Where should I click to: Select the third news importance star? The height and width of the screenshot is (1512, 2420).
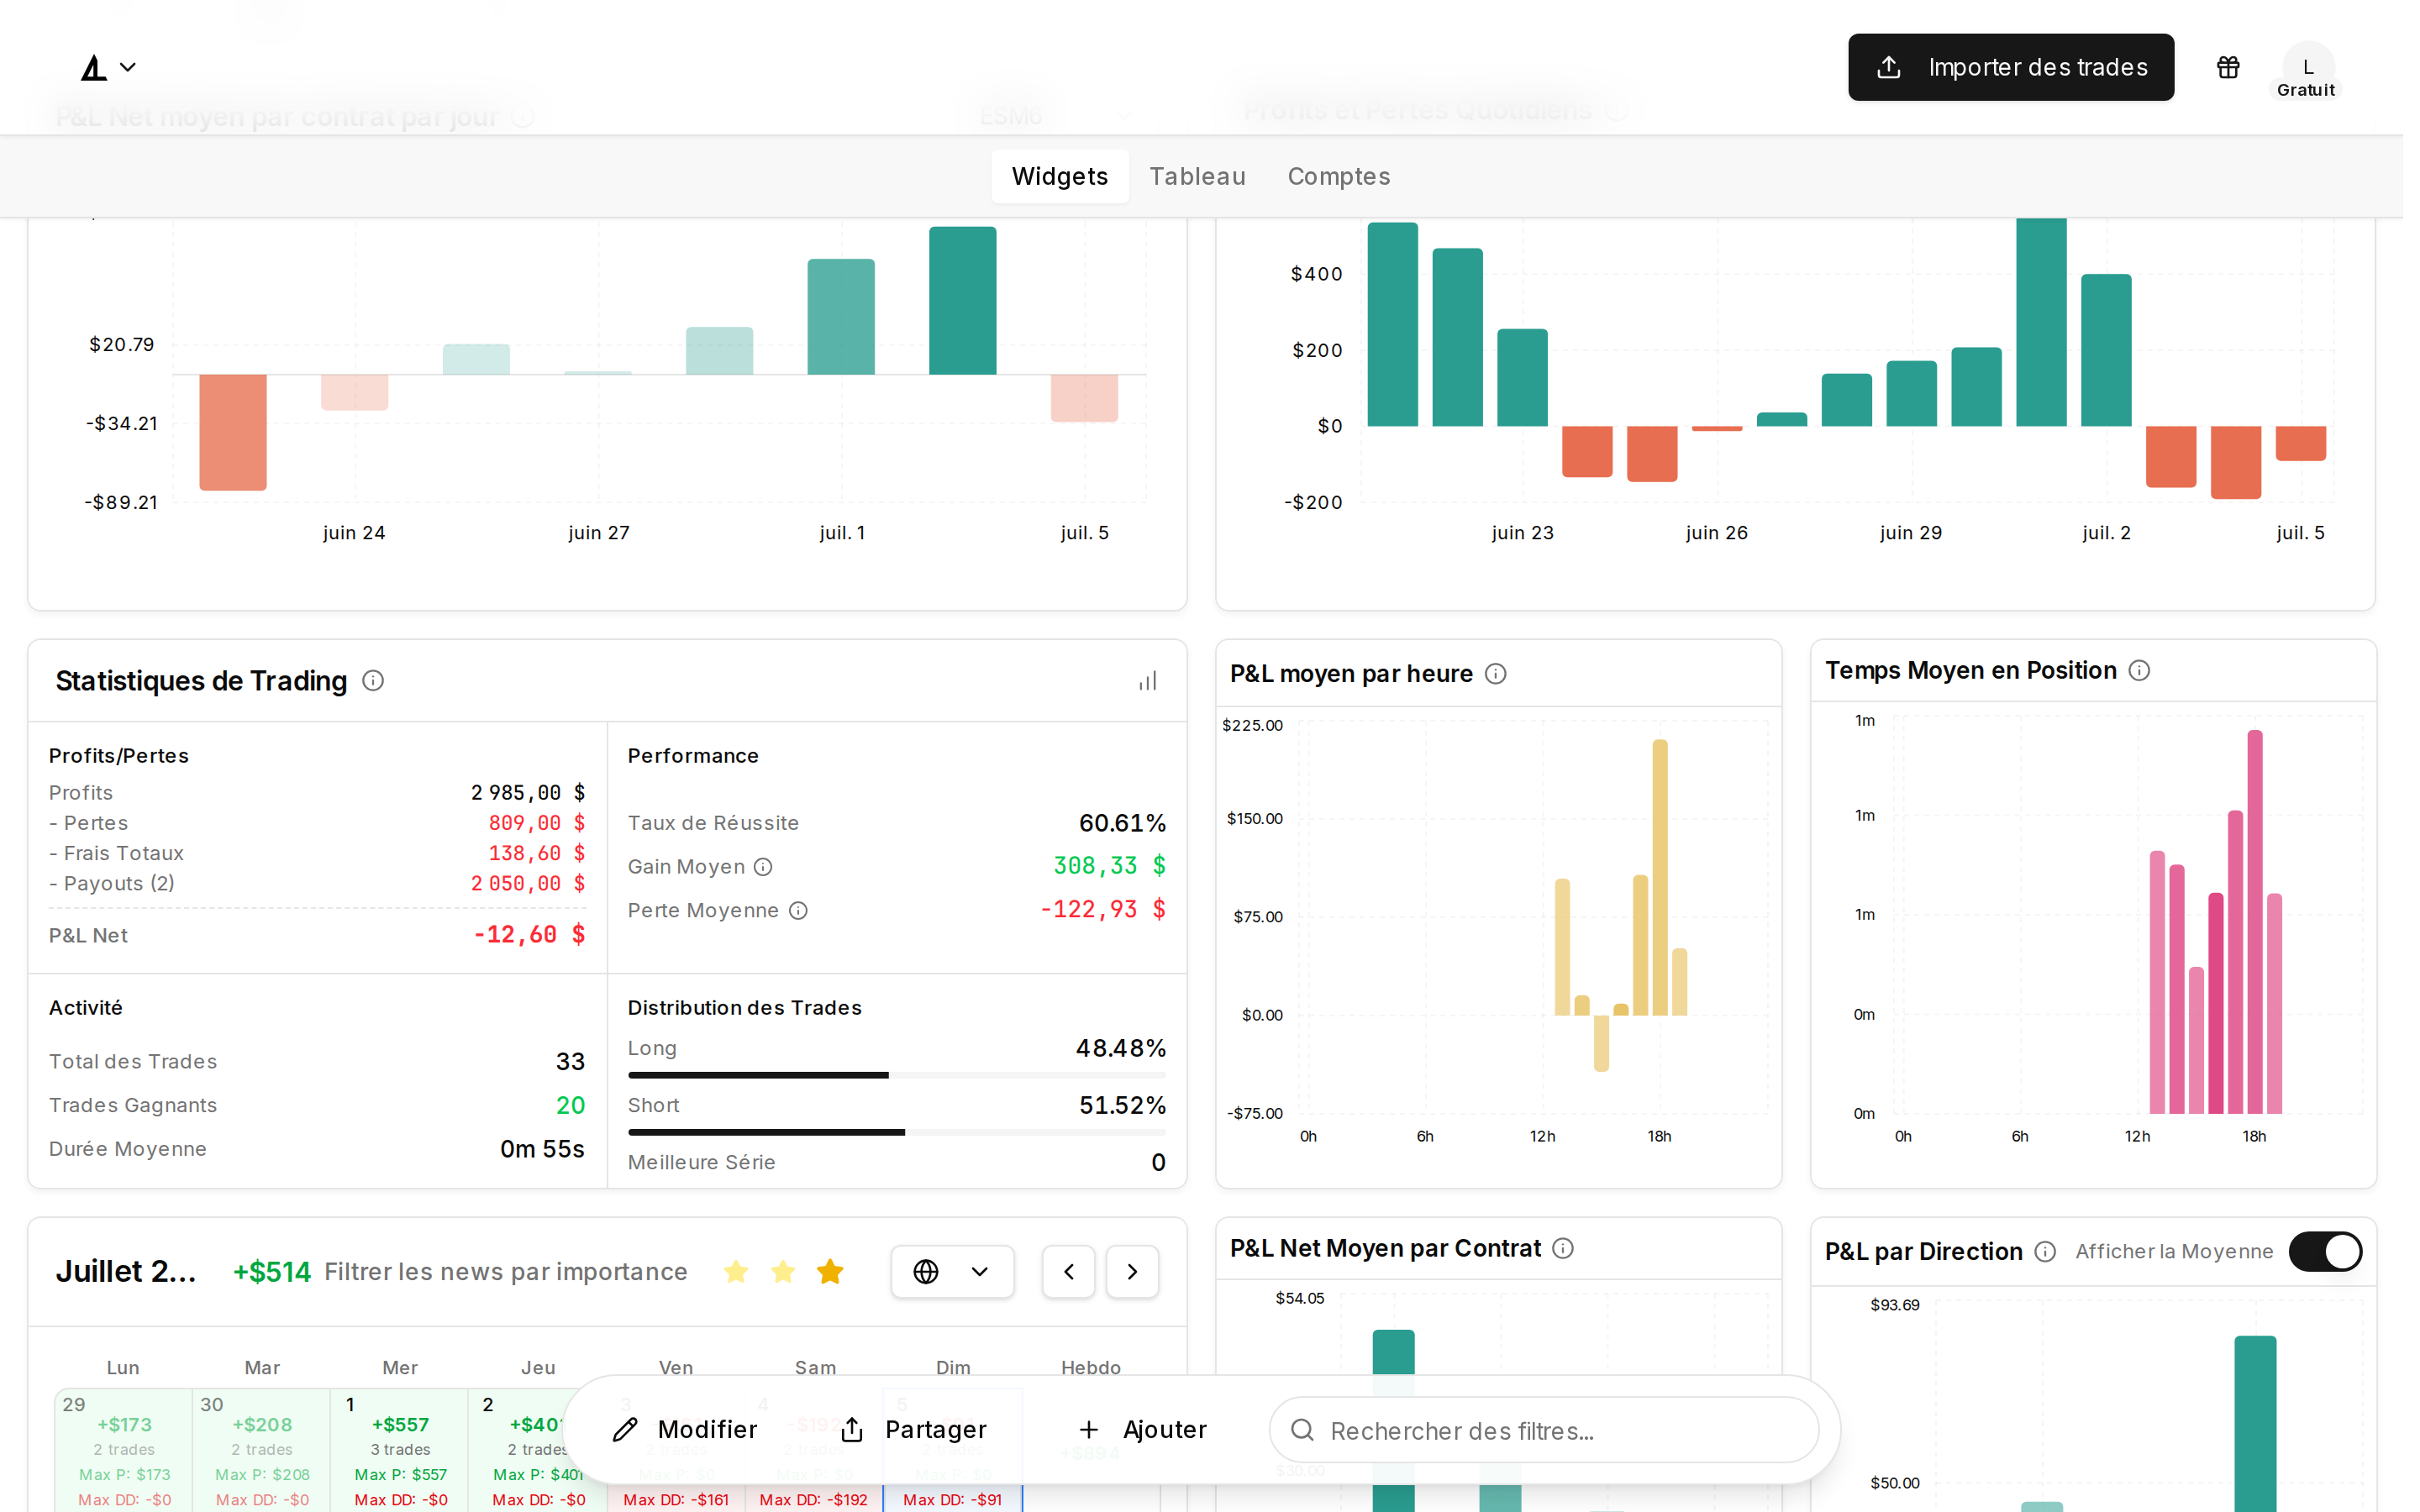click(x=830, y=1272)
